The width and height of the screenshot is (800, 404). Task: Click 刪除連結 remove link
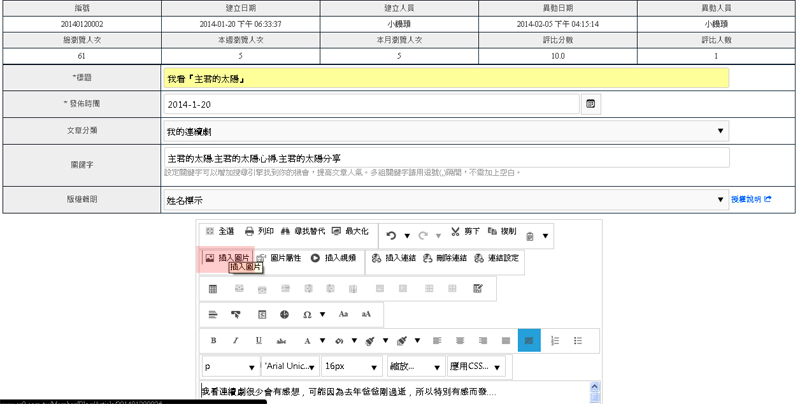pyautogui.click(x=445, y=258)
